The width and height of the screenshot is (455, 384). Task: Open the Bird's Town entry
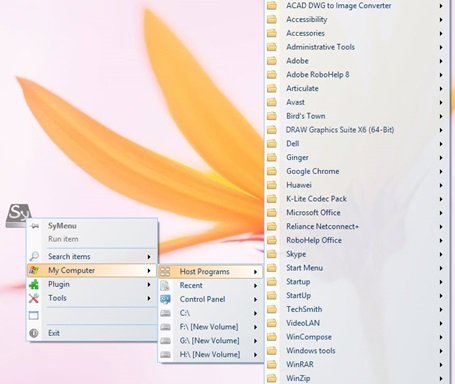356,116
